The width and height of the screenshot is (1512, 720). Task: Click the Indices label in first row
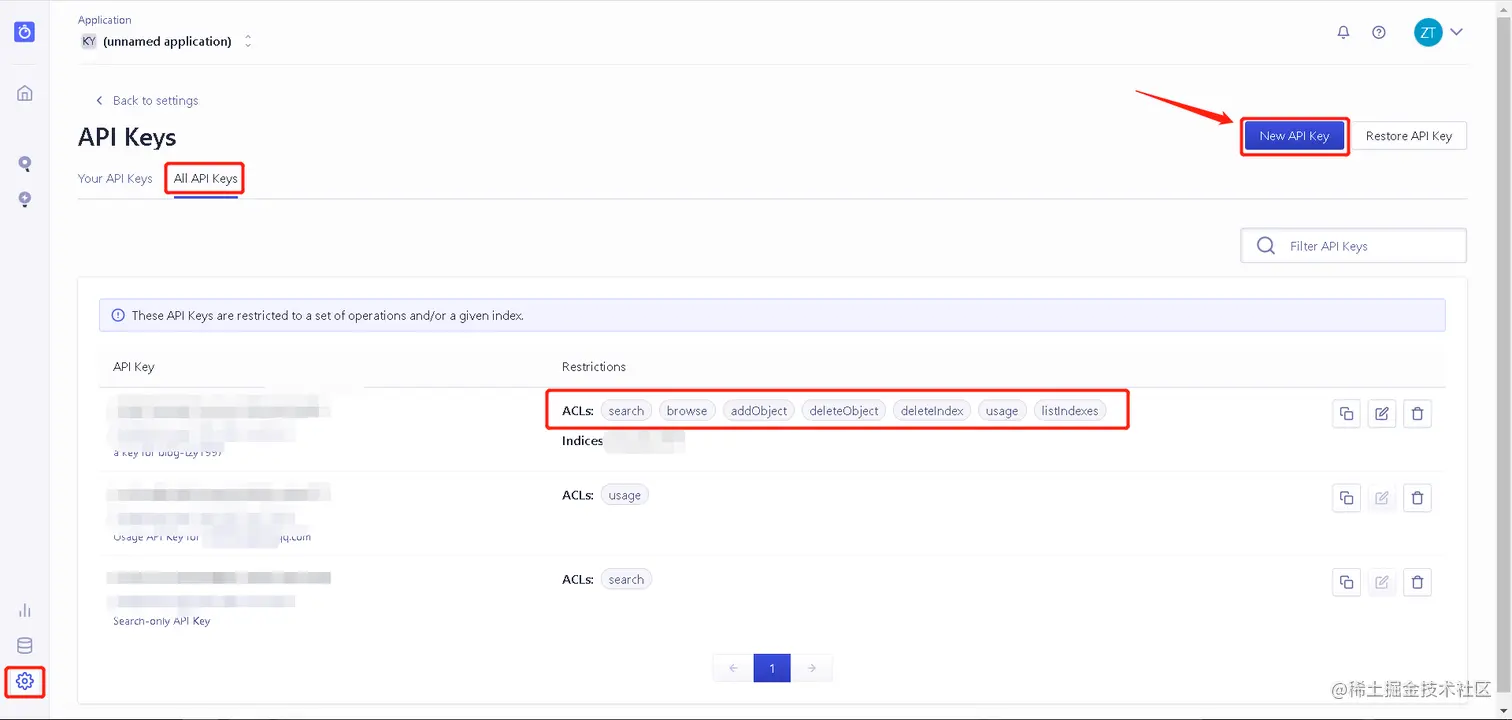point(582,441)
